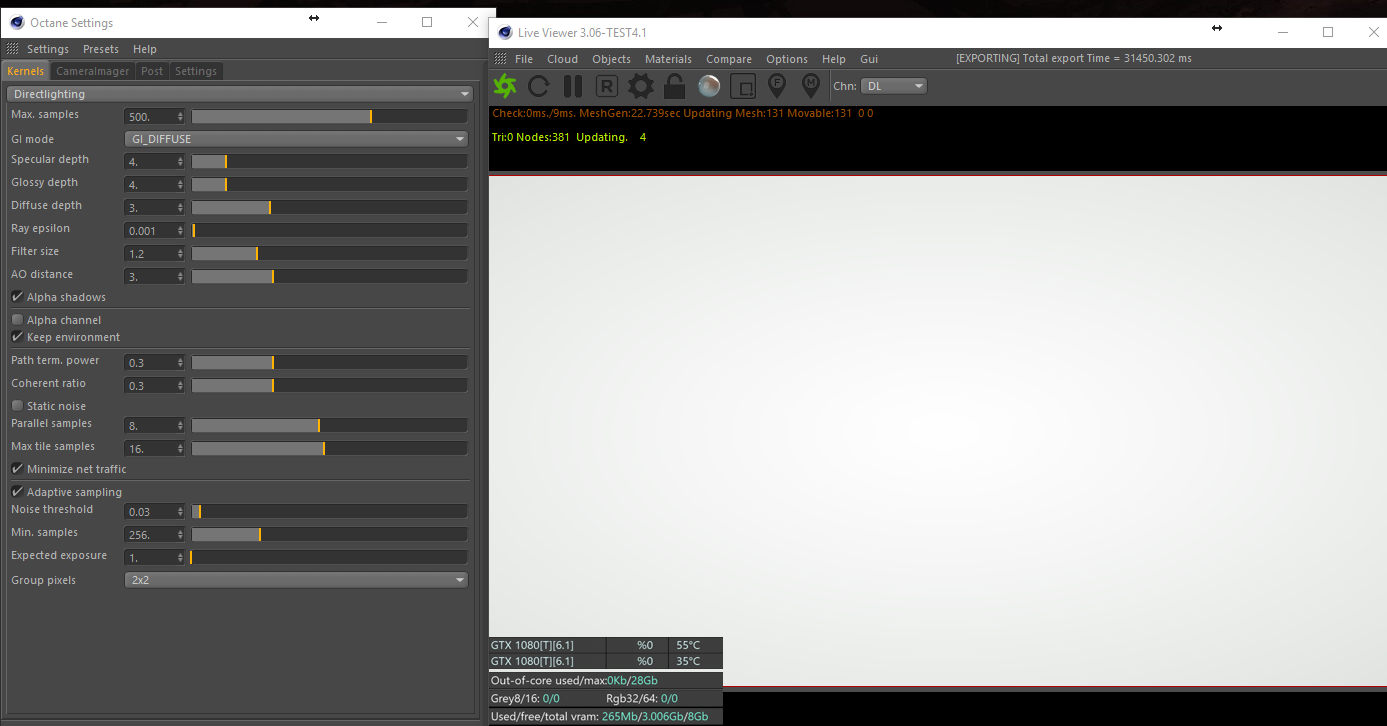Toggle the Alpha shadows checkbox
Viewport: 1387px width, 726px height.
pos(17,297)
